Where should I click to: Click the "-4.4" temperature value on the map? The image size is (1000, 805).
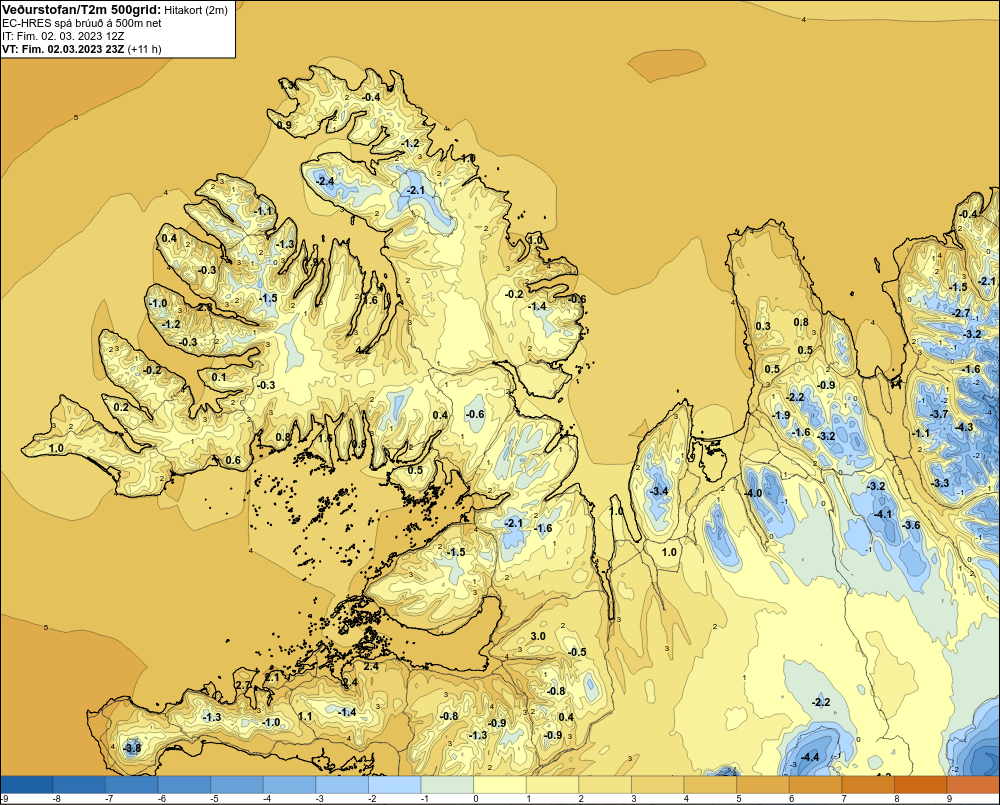coord(809,757)
